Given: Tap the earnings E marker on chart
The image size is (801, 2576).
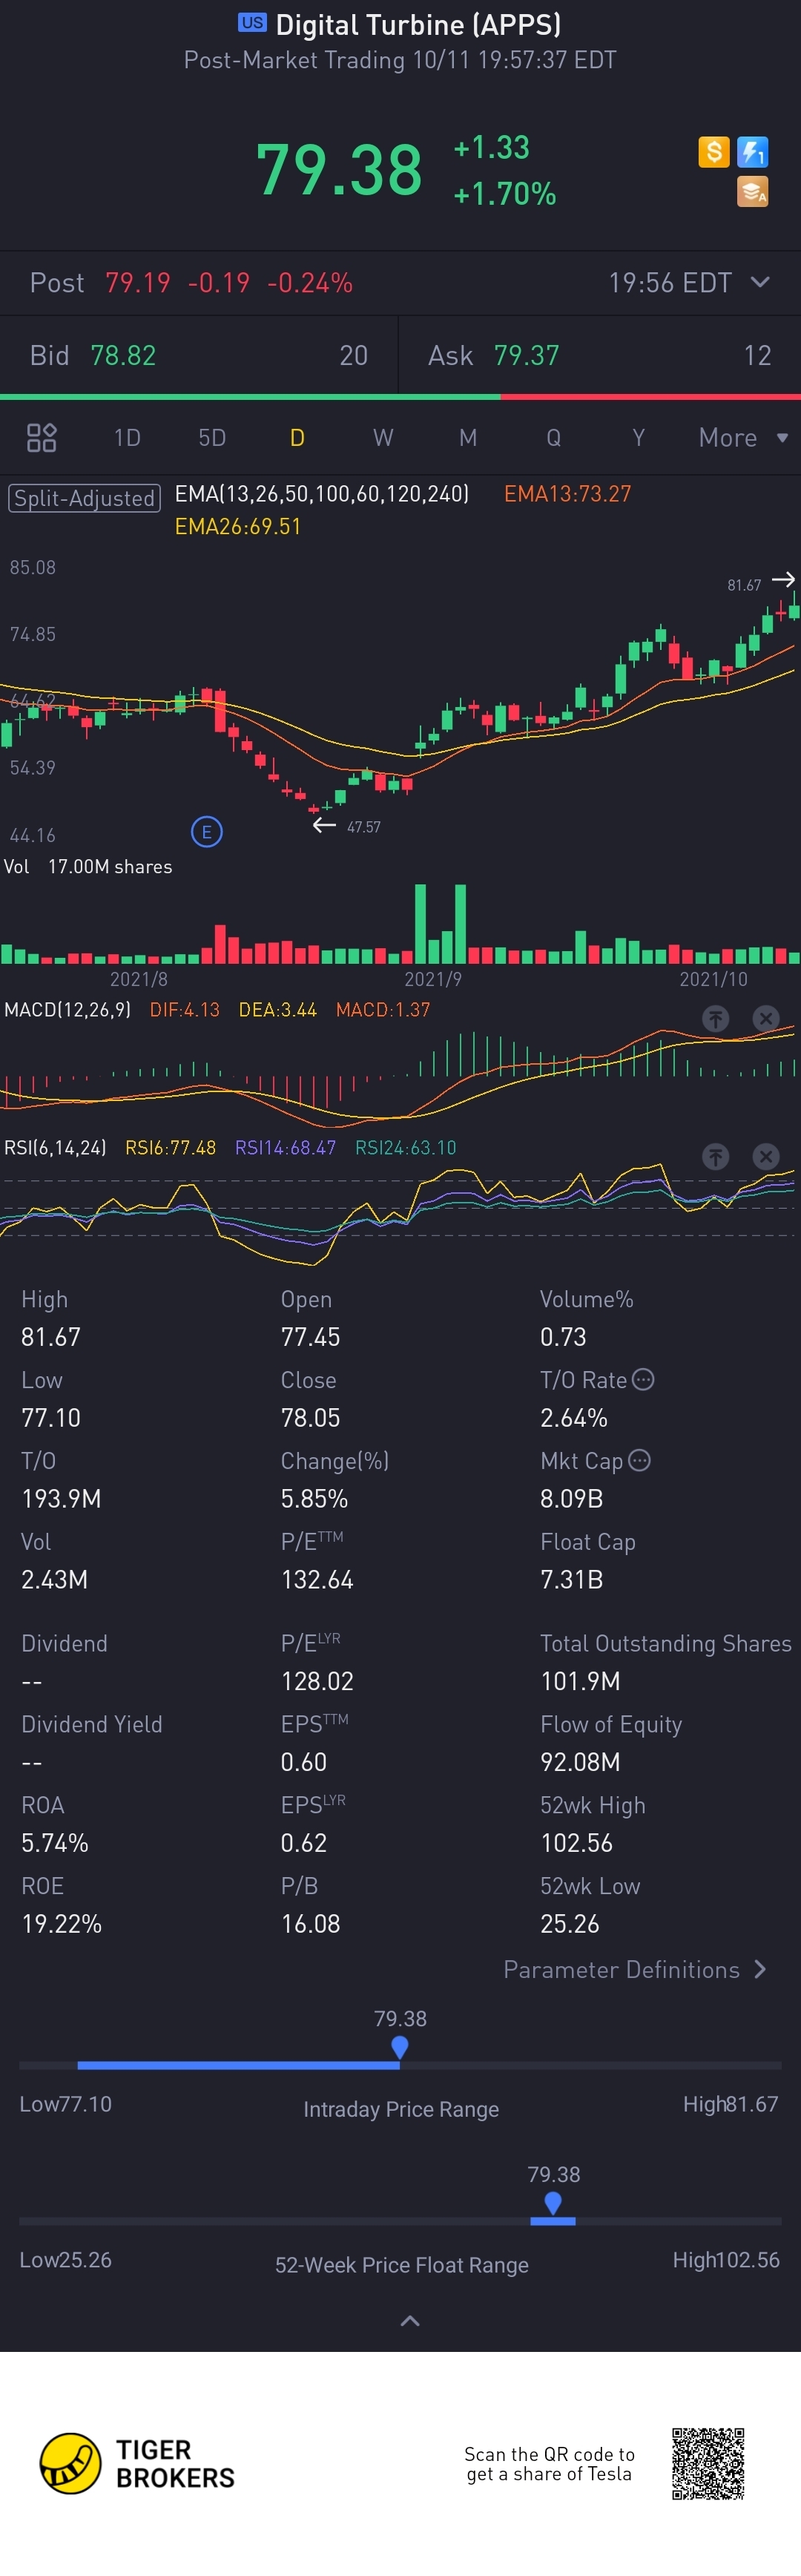Looking at the screenshot, I should 207,831.
